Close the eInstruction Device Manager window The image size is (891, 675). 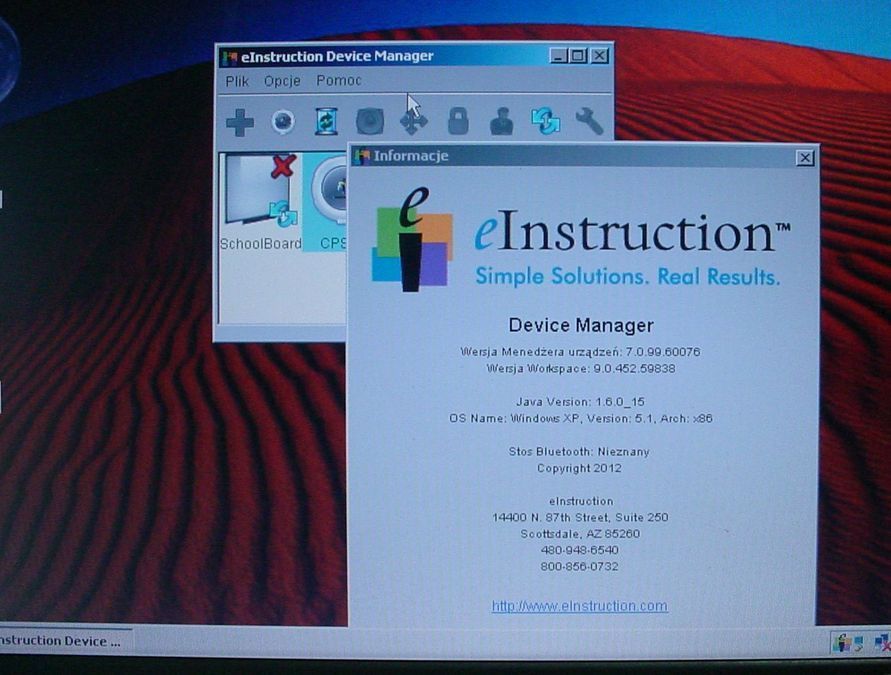(599, 56)
